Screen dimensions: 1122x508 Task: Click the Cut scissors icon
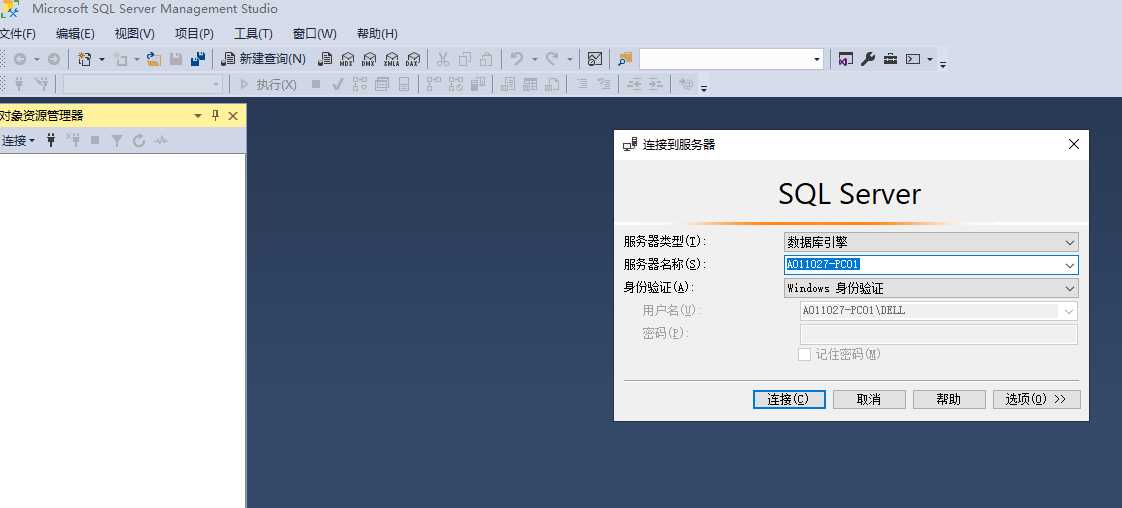click(443, 59)
